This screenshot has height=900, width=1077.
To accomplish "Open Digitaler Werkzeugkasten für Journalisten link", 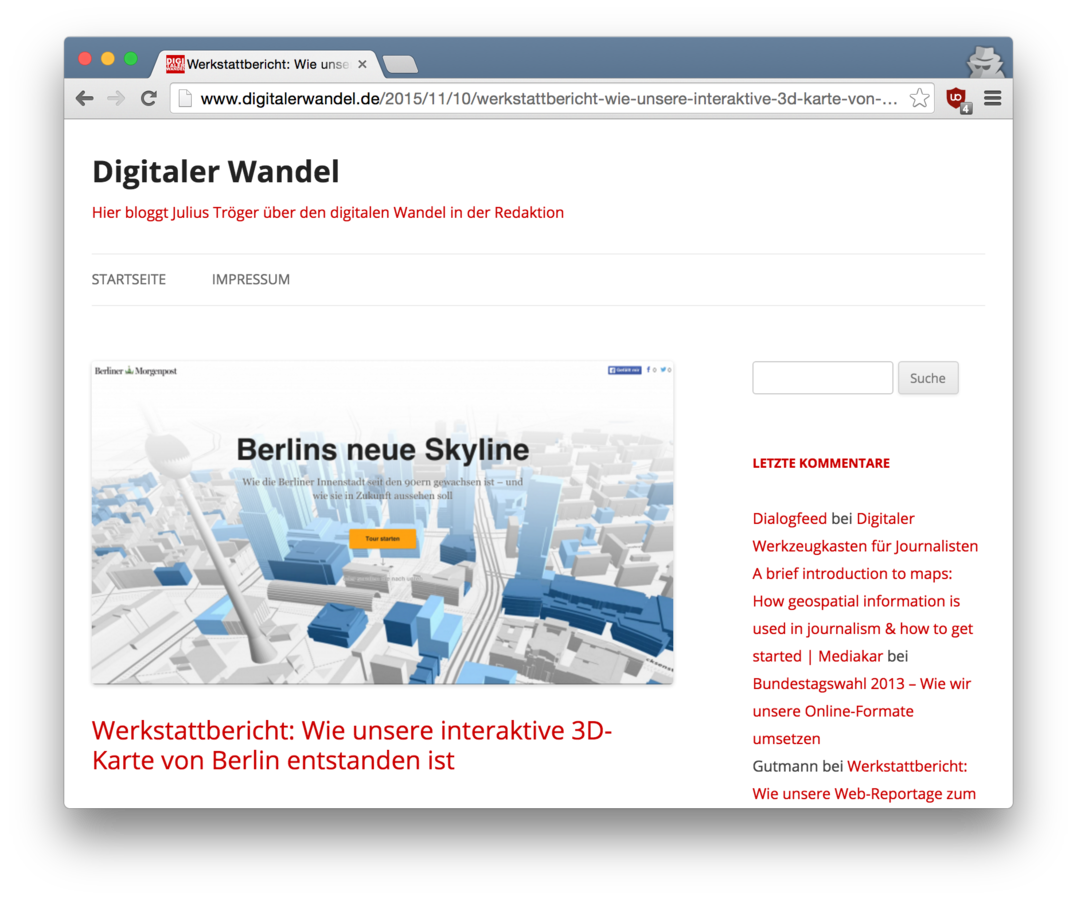I will (x=865, y=532).
